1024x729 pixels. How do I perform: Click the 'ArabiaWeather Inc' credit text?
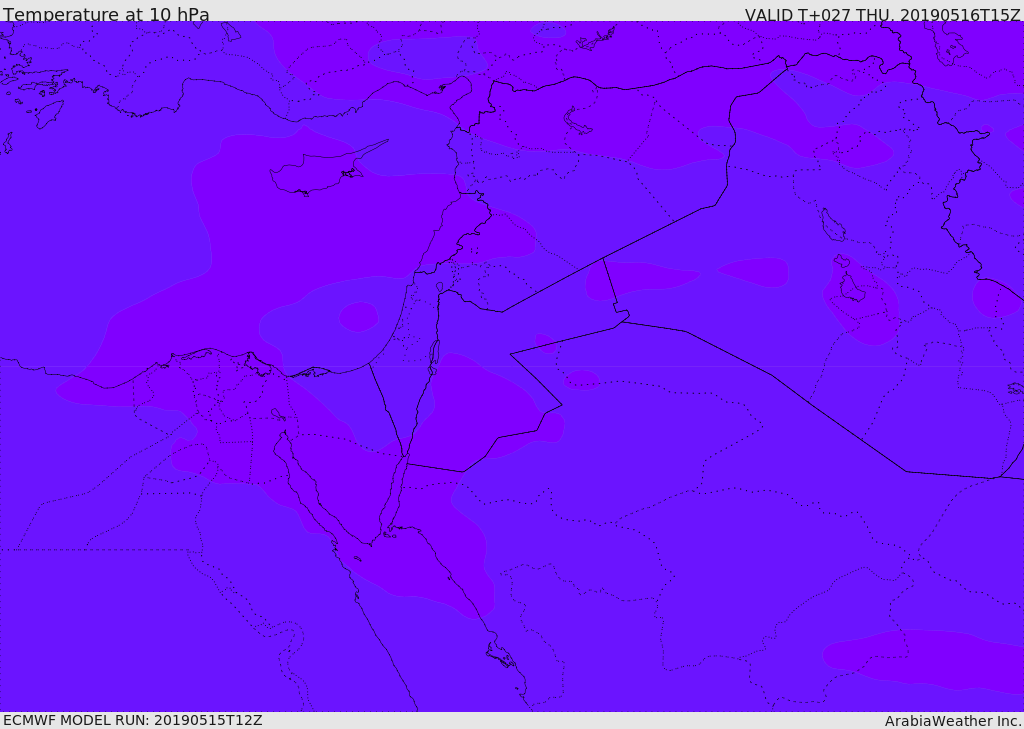952,721
